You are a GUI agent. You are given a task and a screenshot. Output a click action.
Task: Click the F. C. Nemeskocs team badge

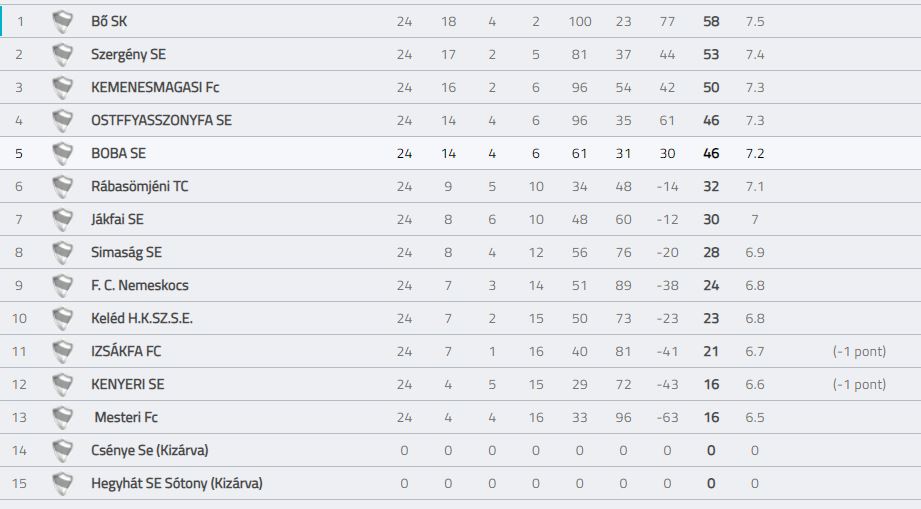62,285
